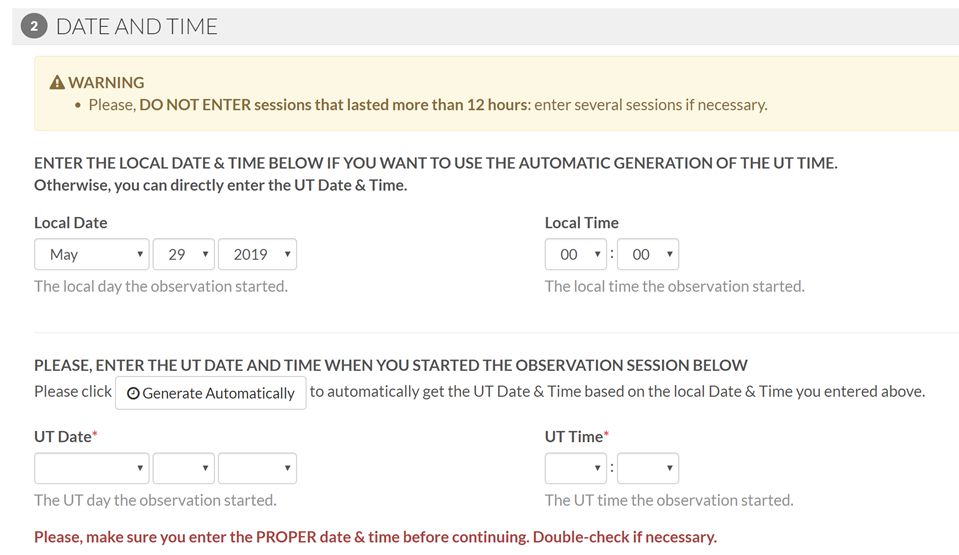Viewport: 959px width, 555px height.
Task: Open the Local Time minutes dropdown
Action: click(x=648, y=254)
